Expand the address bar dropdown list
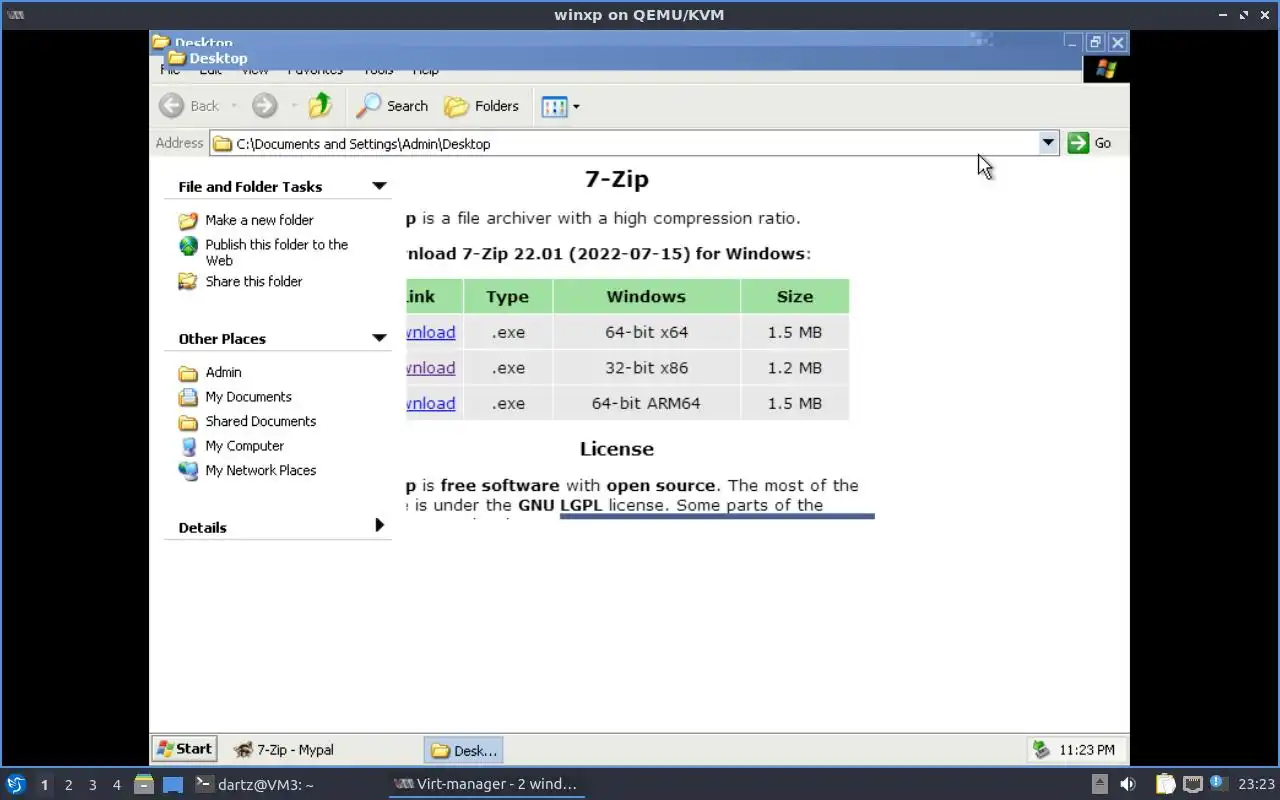Viewport: 1280px width, 800px height. (1048, 143)
